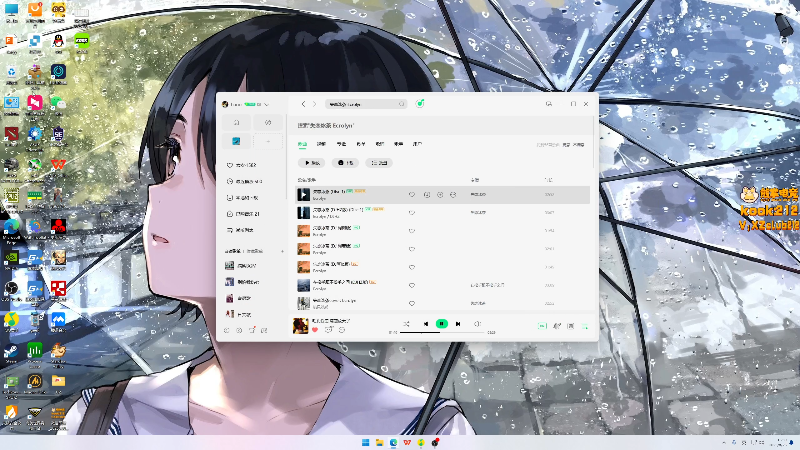
Task: Click the download icon in highlighted song row
Action: coord(427,195)
